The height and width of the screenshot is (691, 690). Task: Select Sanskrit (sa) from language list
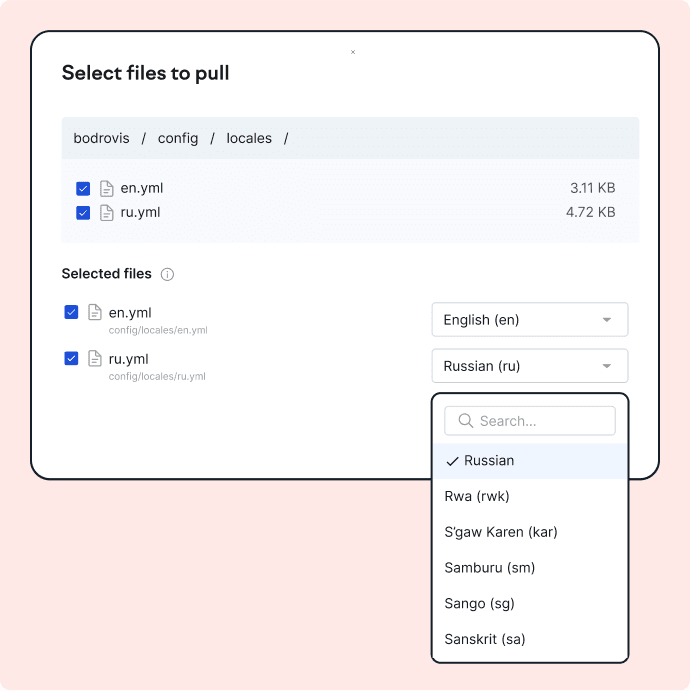click(x=484, y=639)
